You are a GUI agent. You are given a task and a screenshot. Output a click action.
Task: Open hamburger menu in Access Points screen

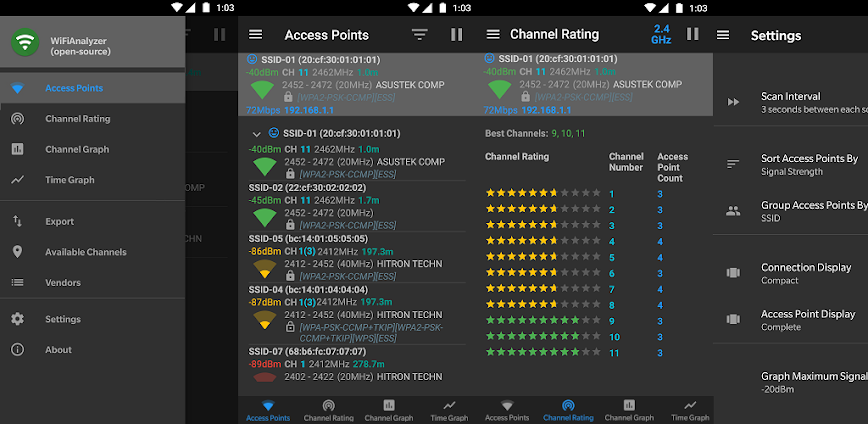pos(256,35)
